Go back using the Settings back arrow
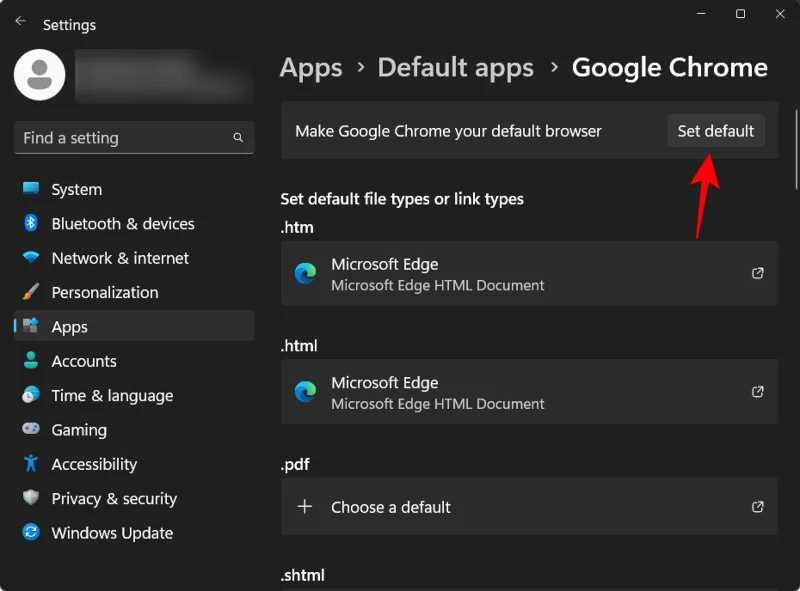Viewport: 800px width, 591px height. click(20, 21)
